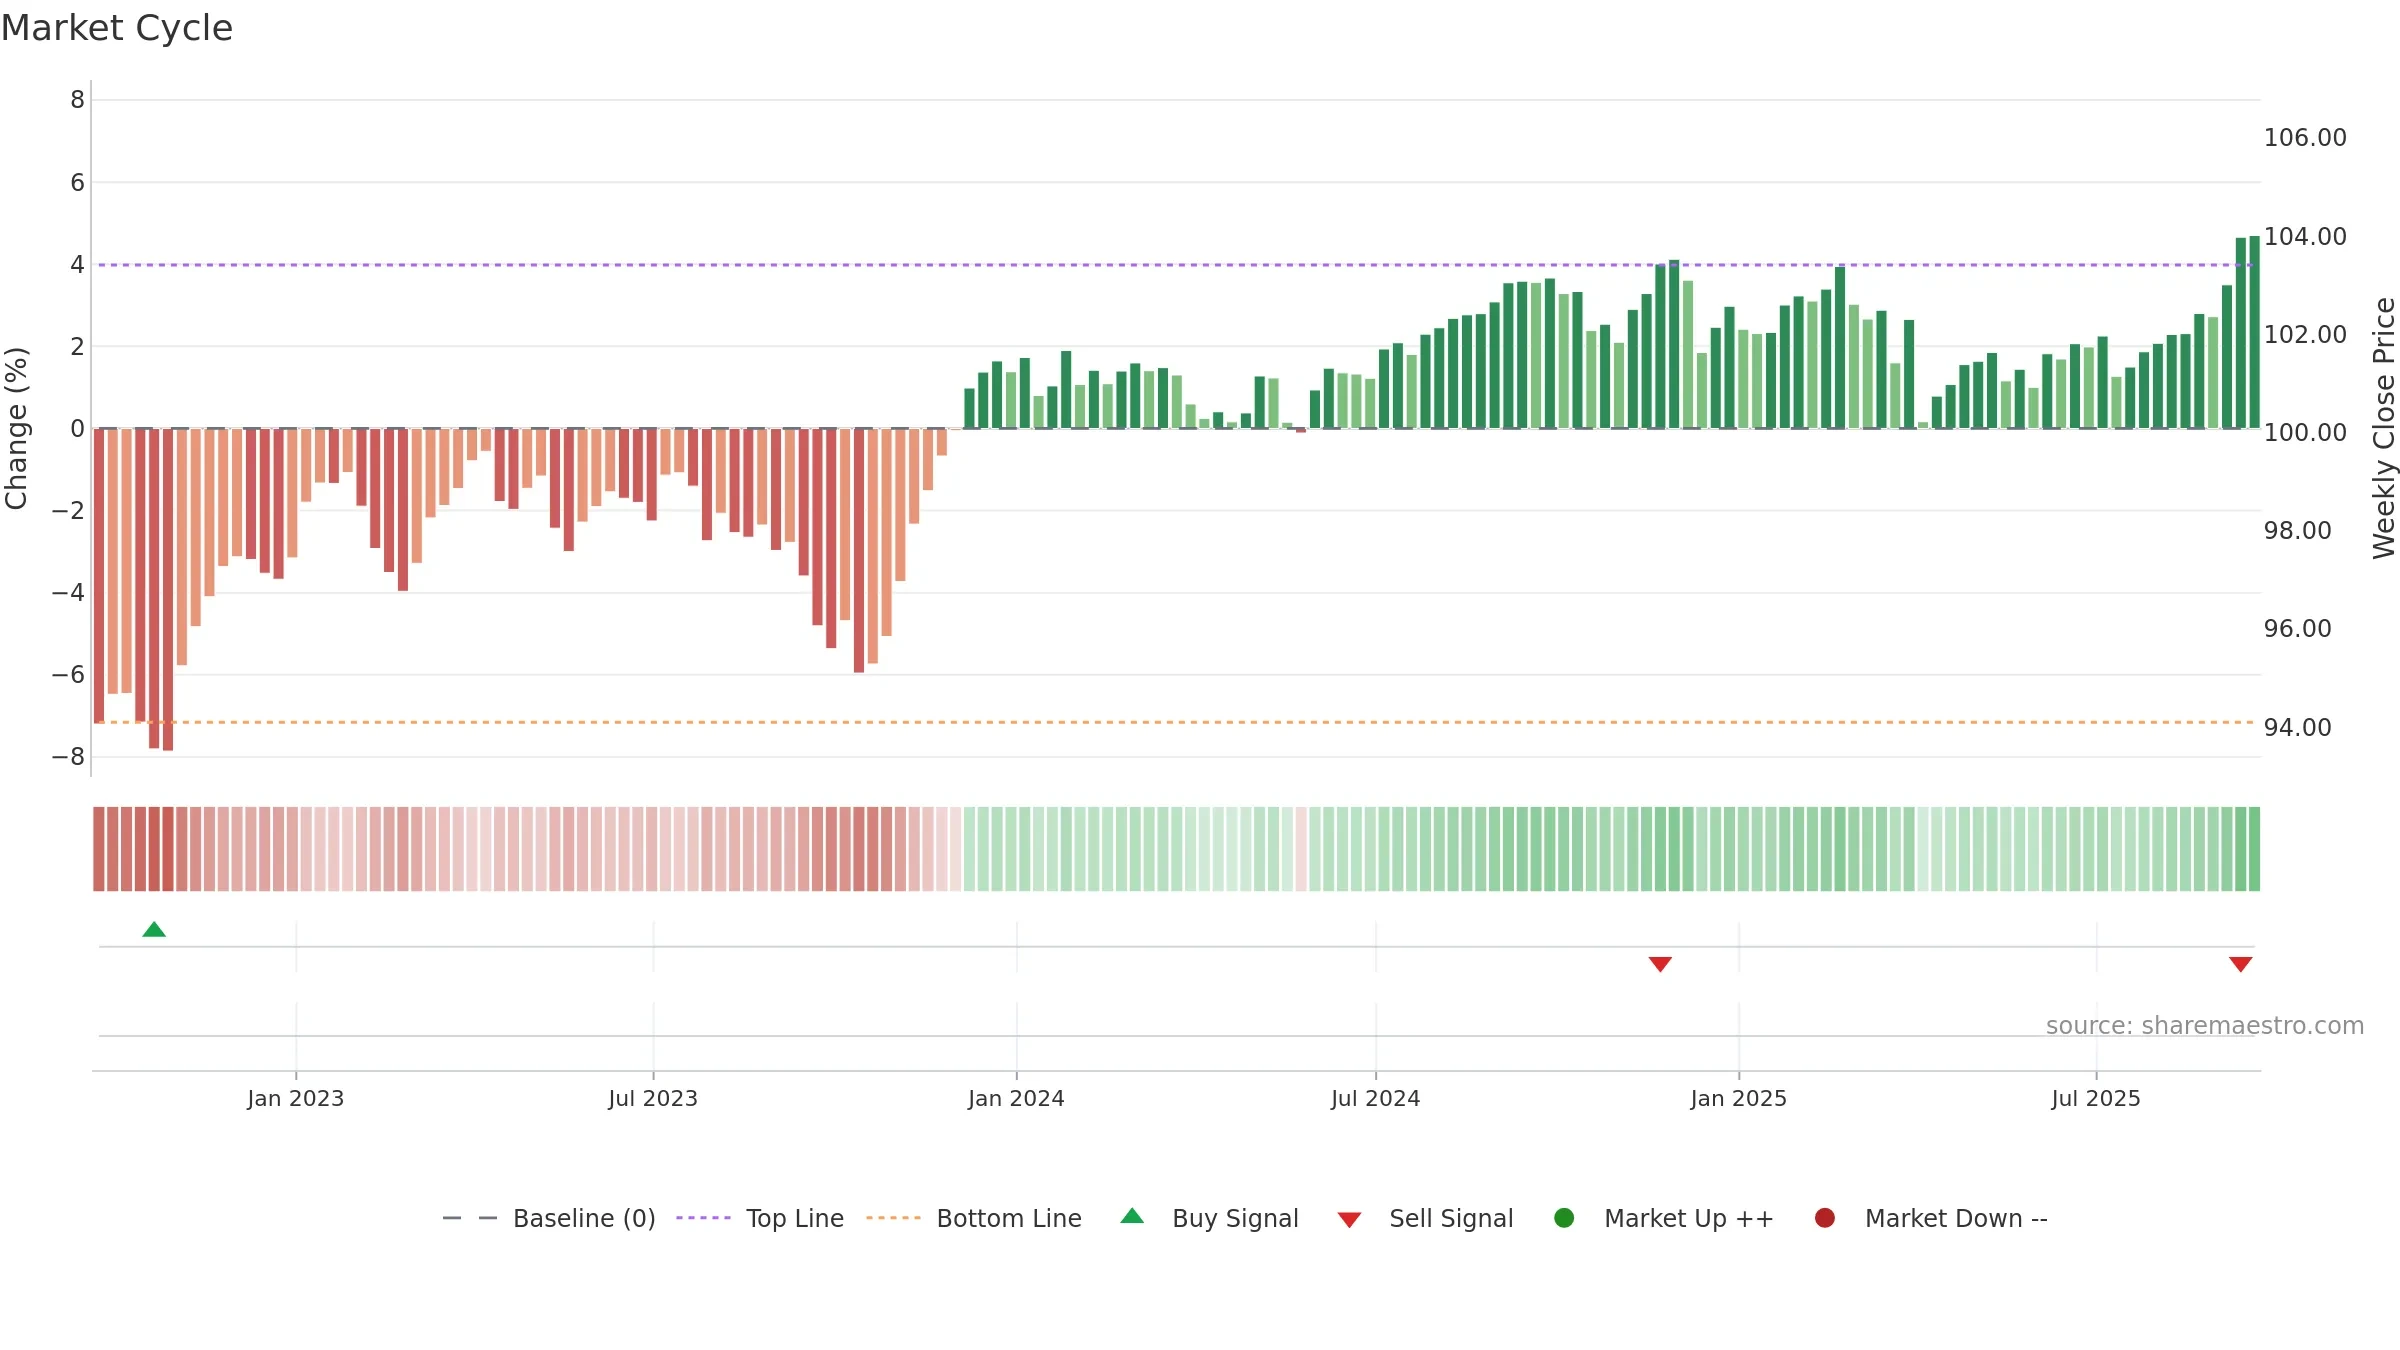This screenshot has width=2400, height=1350.
Task: Click the Jan 2025 axis label
Action: (x=1738, y=1099)
